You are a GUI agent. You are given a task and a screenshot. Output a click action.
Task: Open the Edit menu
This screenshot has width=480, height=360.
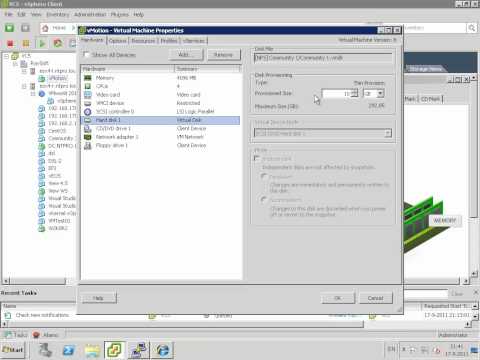click(21, 15)
